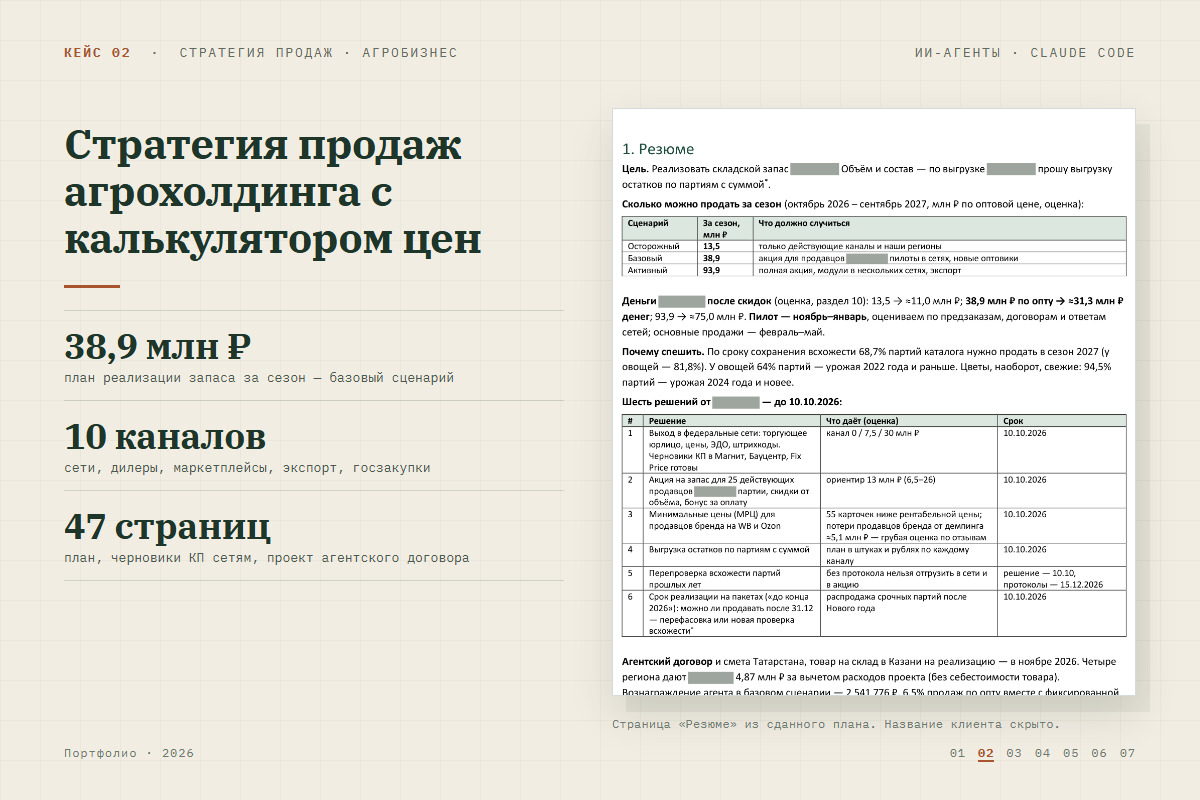Click the "Шесть решений от" line
Viewport: 1200px width, 800px height.
tap(732, 402)
